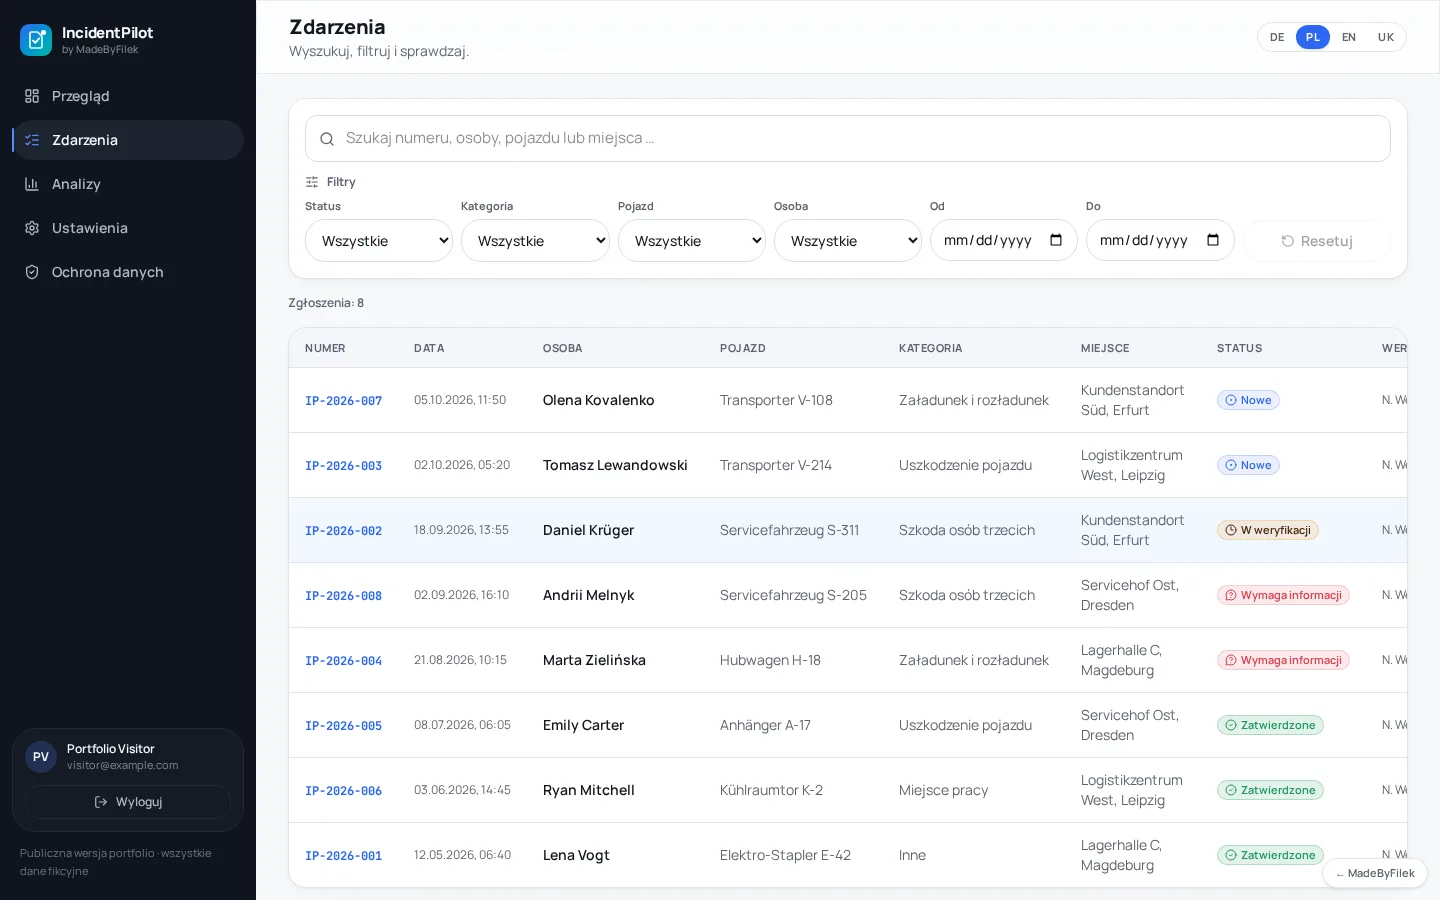The height and width of the screenshot is (900, 1440).
Task: Open Ustawienia page
Action: point(128,228)
